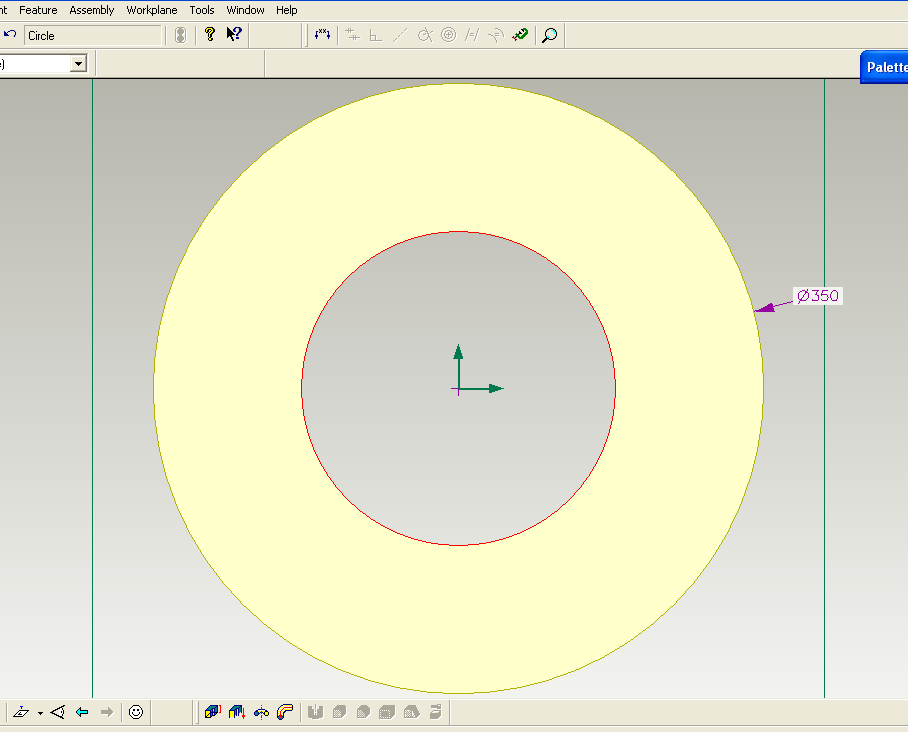This screenshot has width=908, height=732.
Task: Select the Ø350 diameter dimension label
Action: (818, 296)
